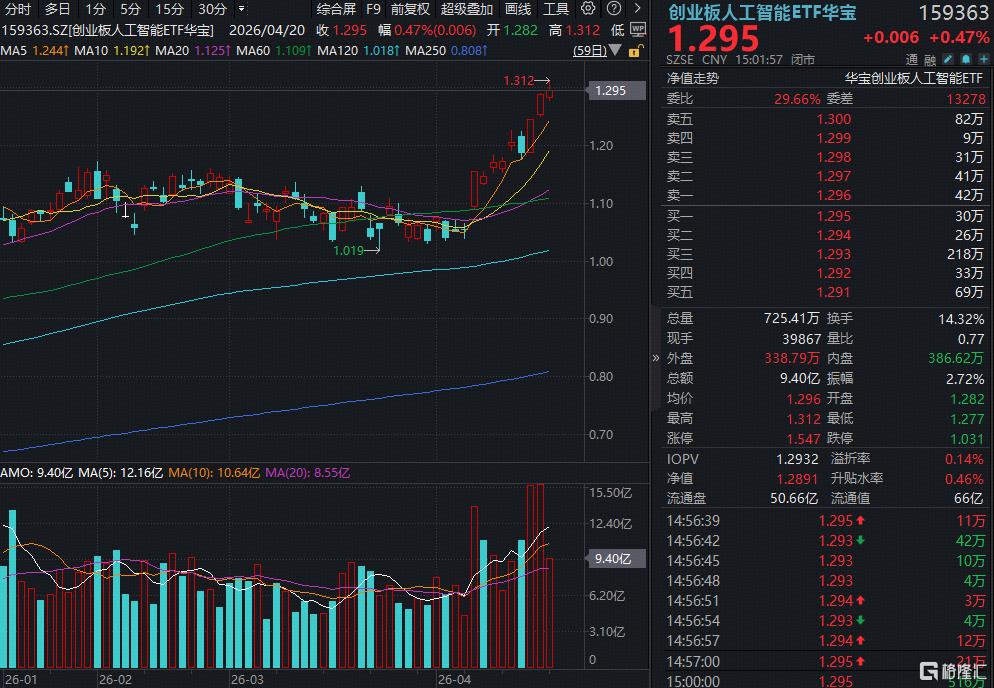Viewport: 994px width, 688px height.
Task: Select the 1分 timeframe tab
Action: 95,9
